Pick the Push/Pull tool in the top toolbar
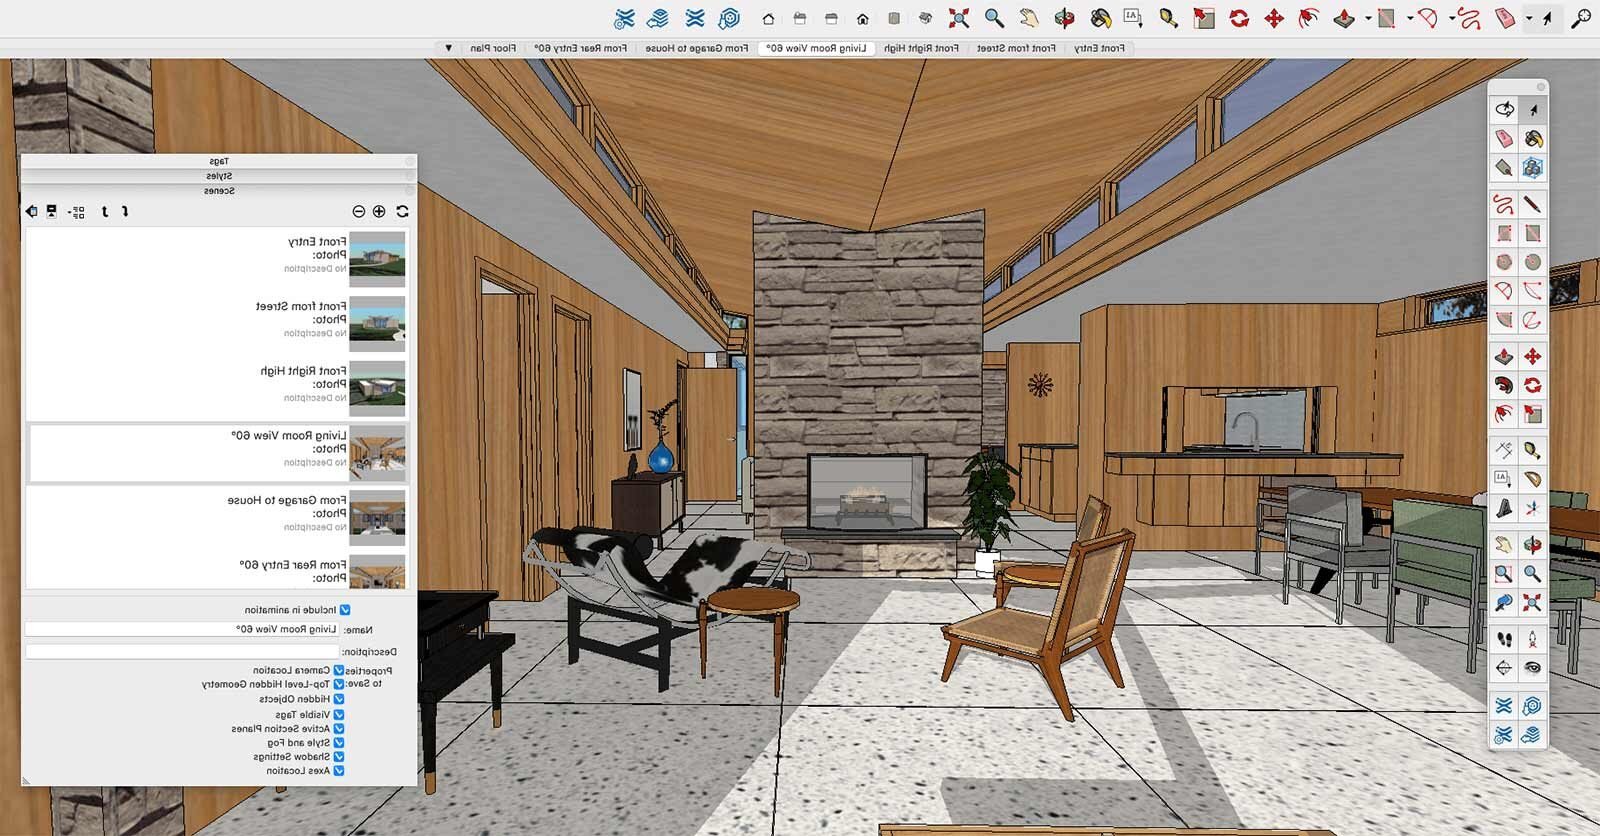The image size is (1600, 836). click(x=1344, y=18)
